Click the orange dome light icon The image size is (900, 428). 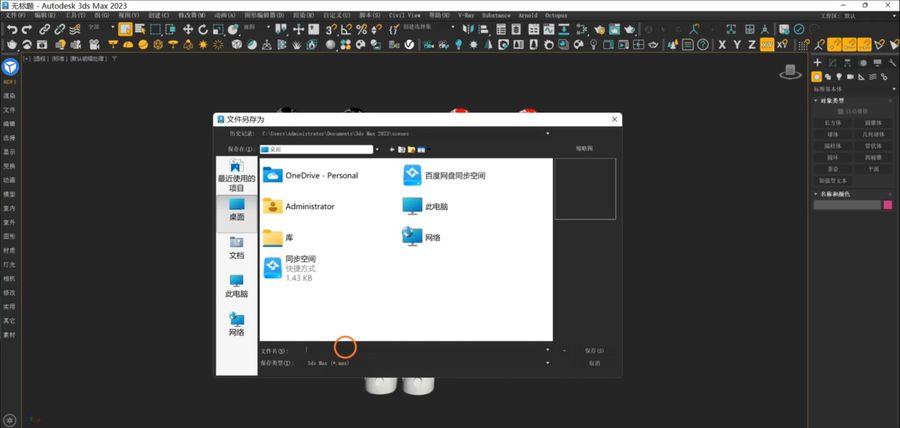pyautogui.click(x=128, y=44)
